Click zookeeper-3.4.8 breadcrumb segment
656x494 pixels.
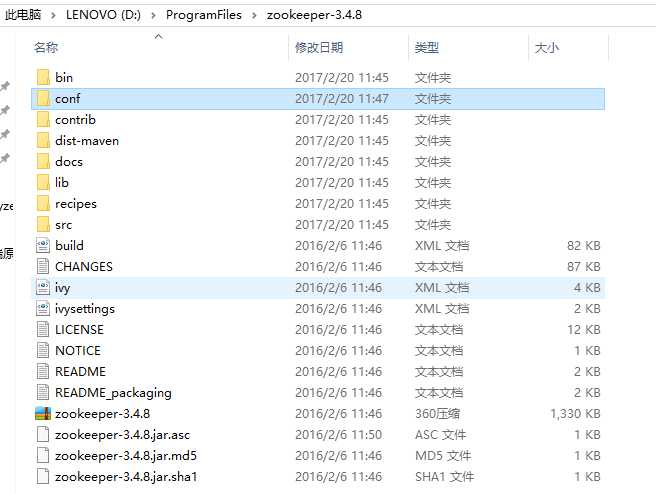point(314,15)
